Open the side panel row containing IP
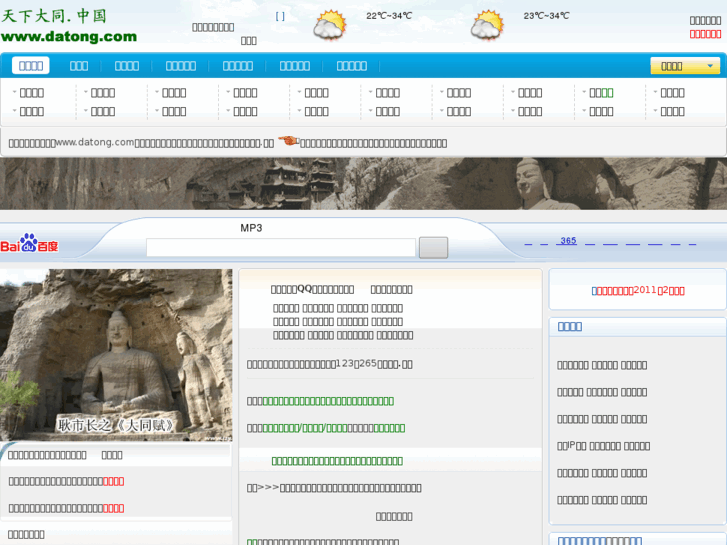The image size is (727, 545). 603,446
